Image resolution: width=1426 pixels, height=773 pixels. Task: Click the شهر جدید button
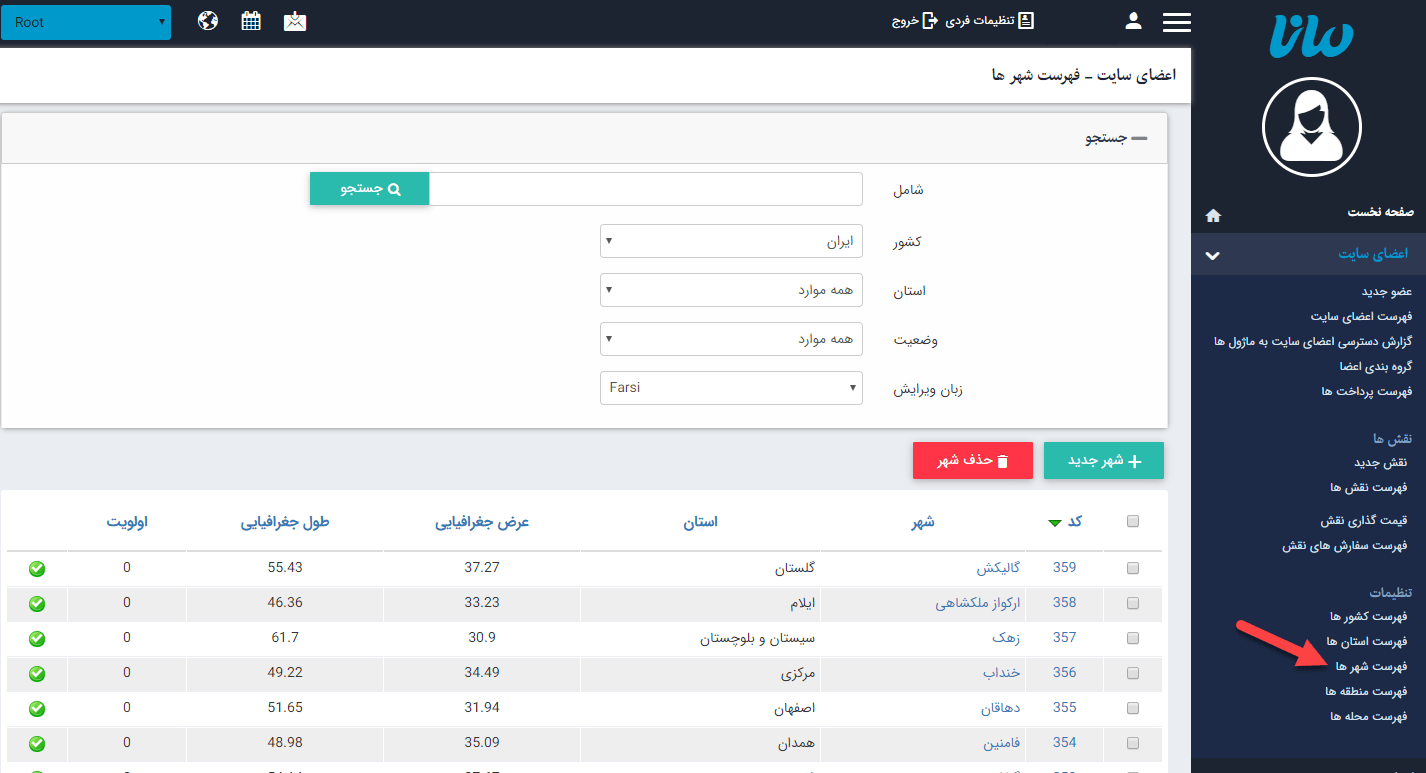click(1103, 460)
